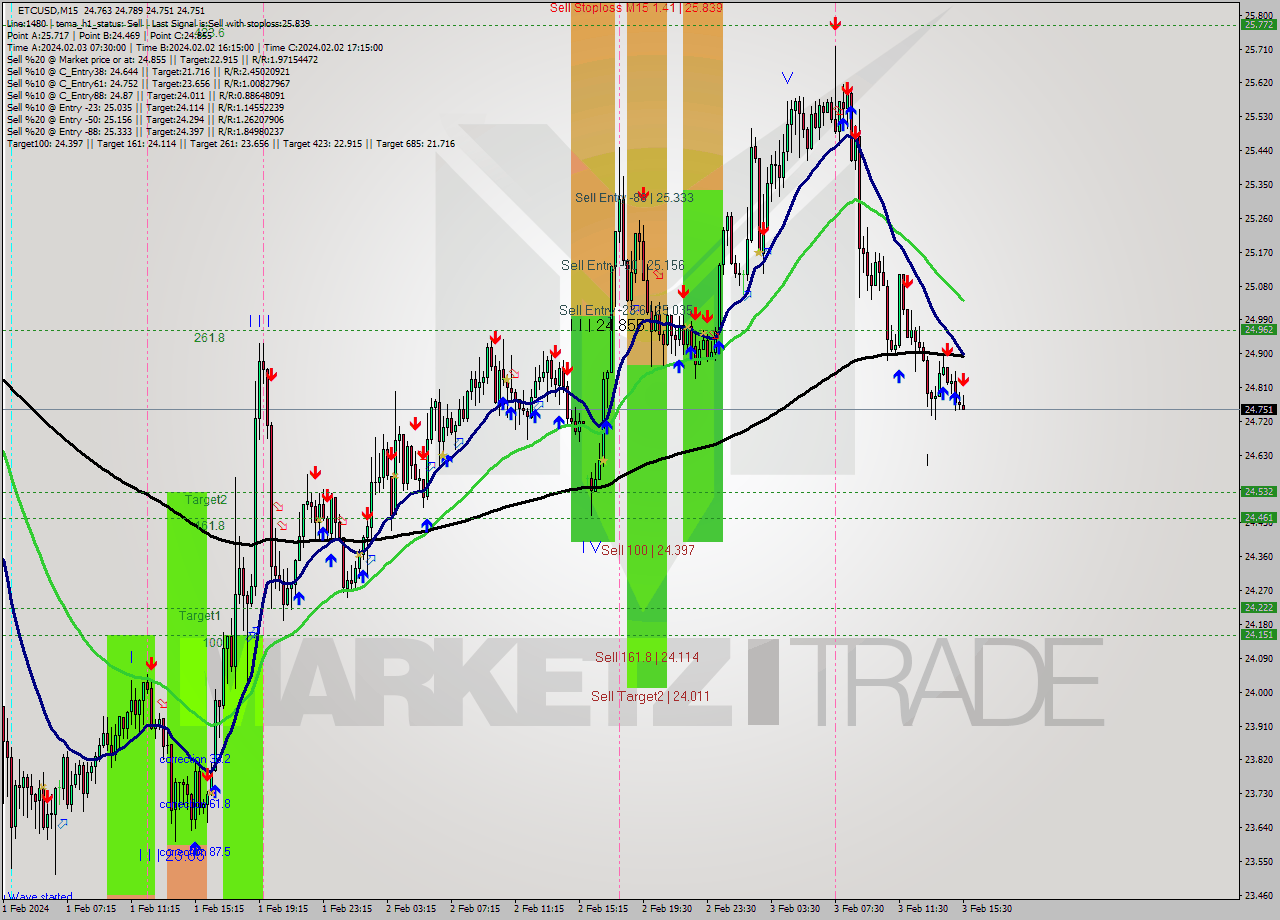The image size is (1280, 920).
Task: Click the 2 Feb 03:15 time label
Action: (x=411, y=909)
